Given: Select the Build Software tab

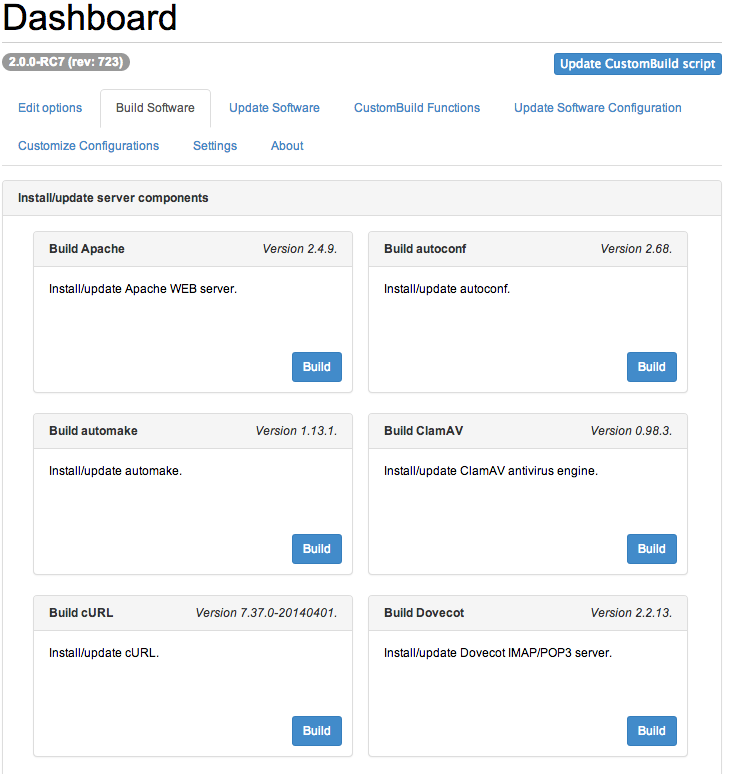Looking at the screenshot, I should (155, 108).
